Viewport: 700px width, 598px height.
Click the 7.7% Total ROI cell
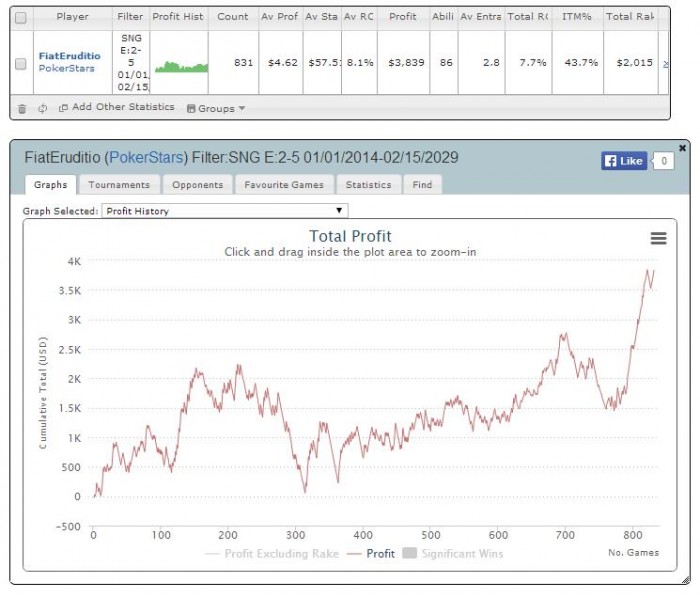click(529, 62)
